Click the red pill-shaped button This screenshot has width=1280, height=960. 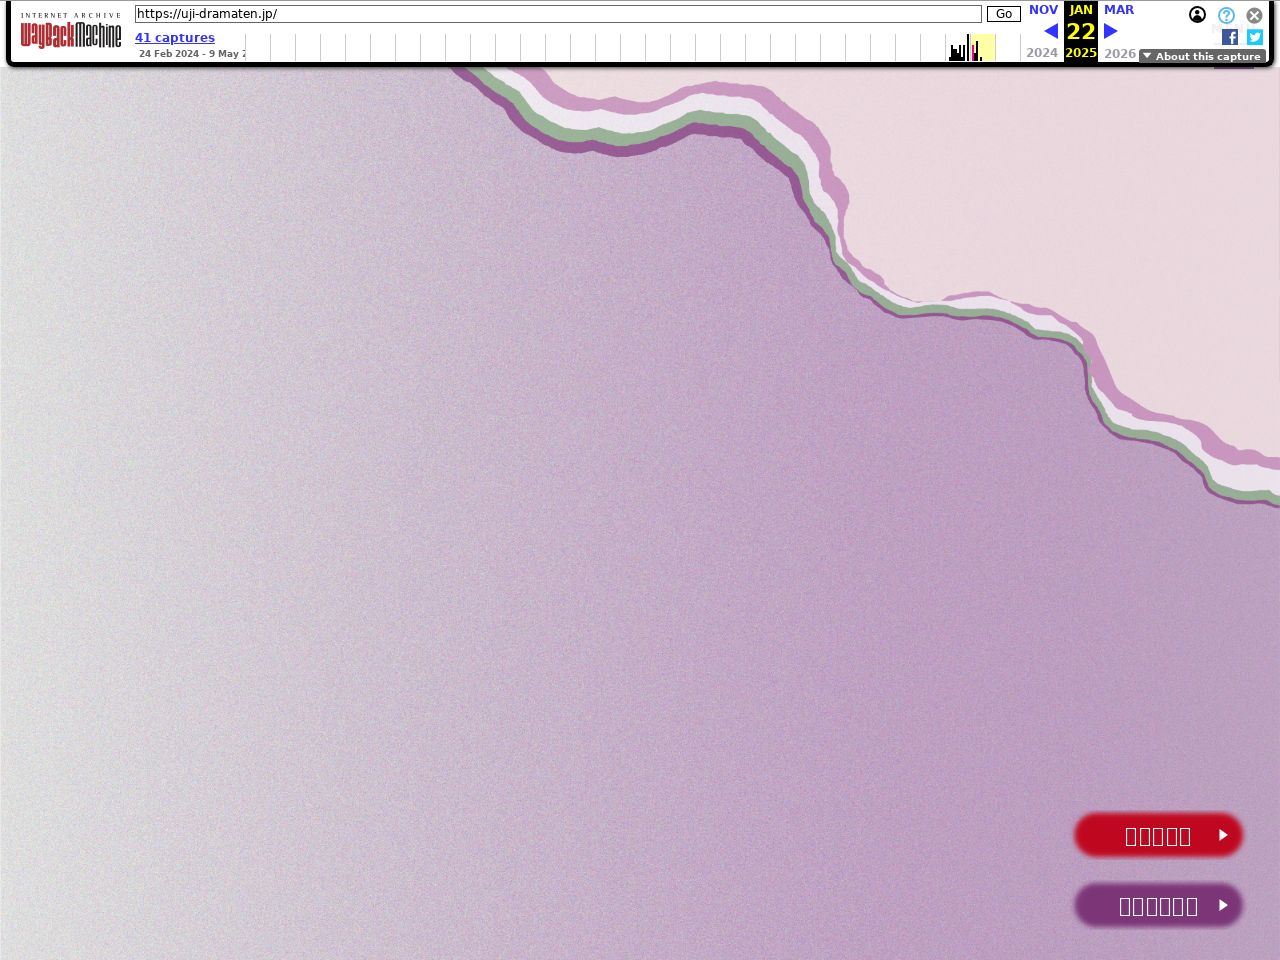[1158, 835]
